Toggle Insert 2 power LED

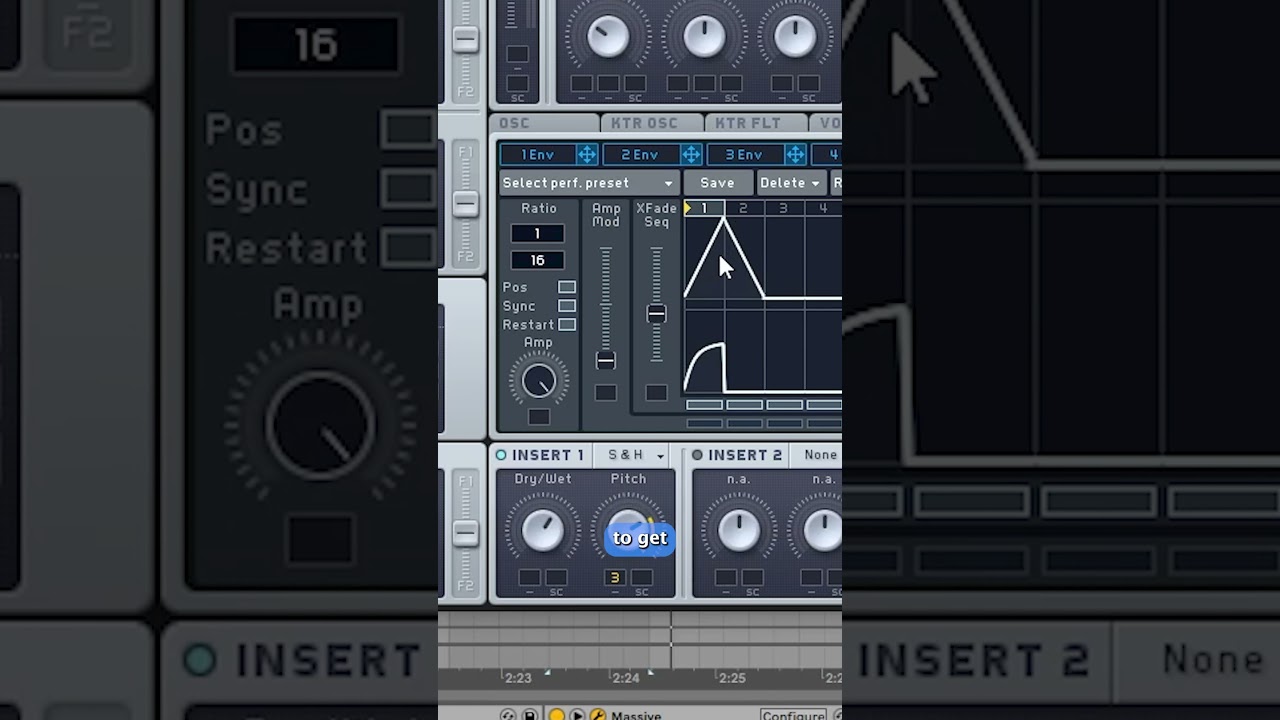pos(697,455)
